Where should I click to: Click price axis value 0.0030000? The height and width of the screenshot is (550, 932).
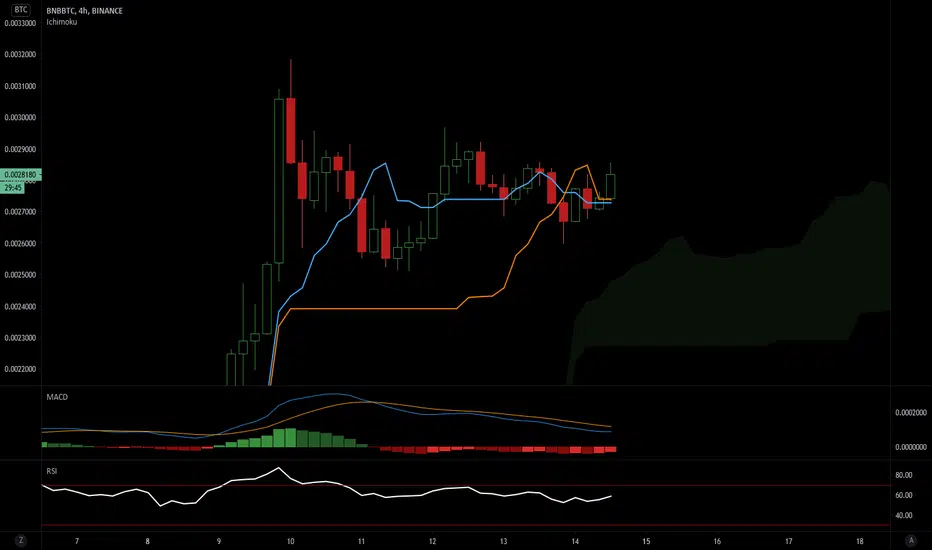pyautogui.click(x=20, y=118)
